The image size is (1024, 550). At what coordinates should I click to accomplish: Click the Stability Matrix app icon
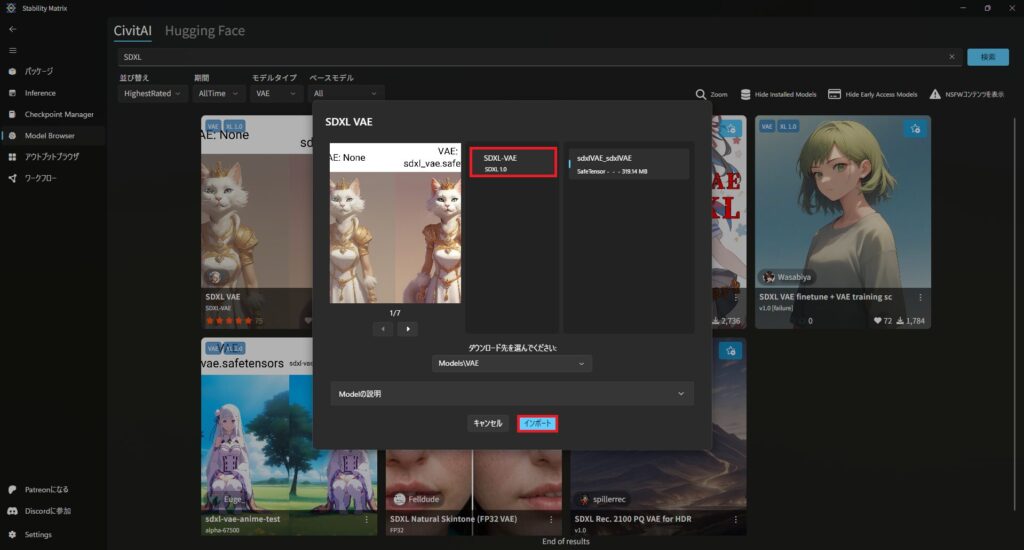coord(10,8)
